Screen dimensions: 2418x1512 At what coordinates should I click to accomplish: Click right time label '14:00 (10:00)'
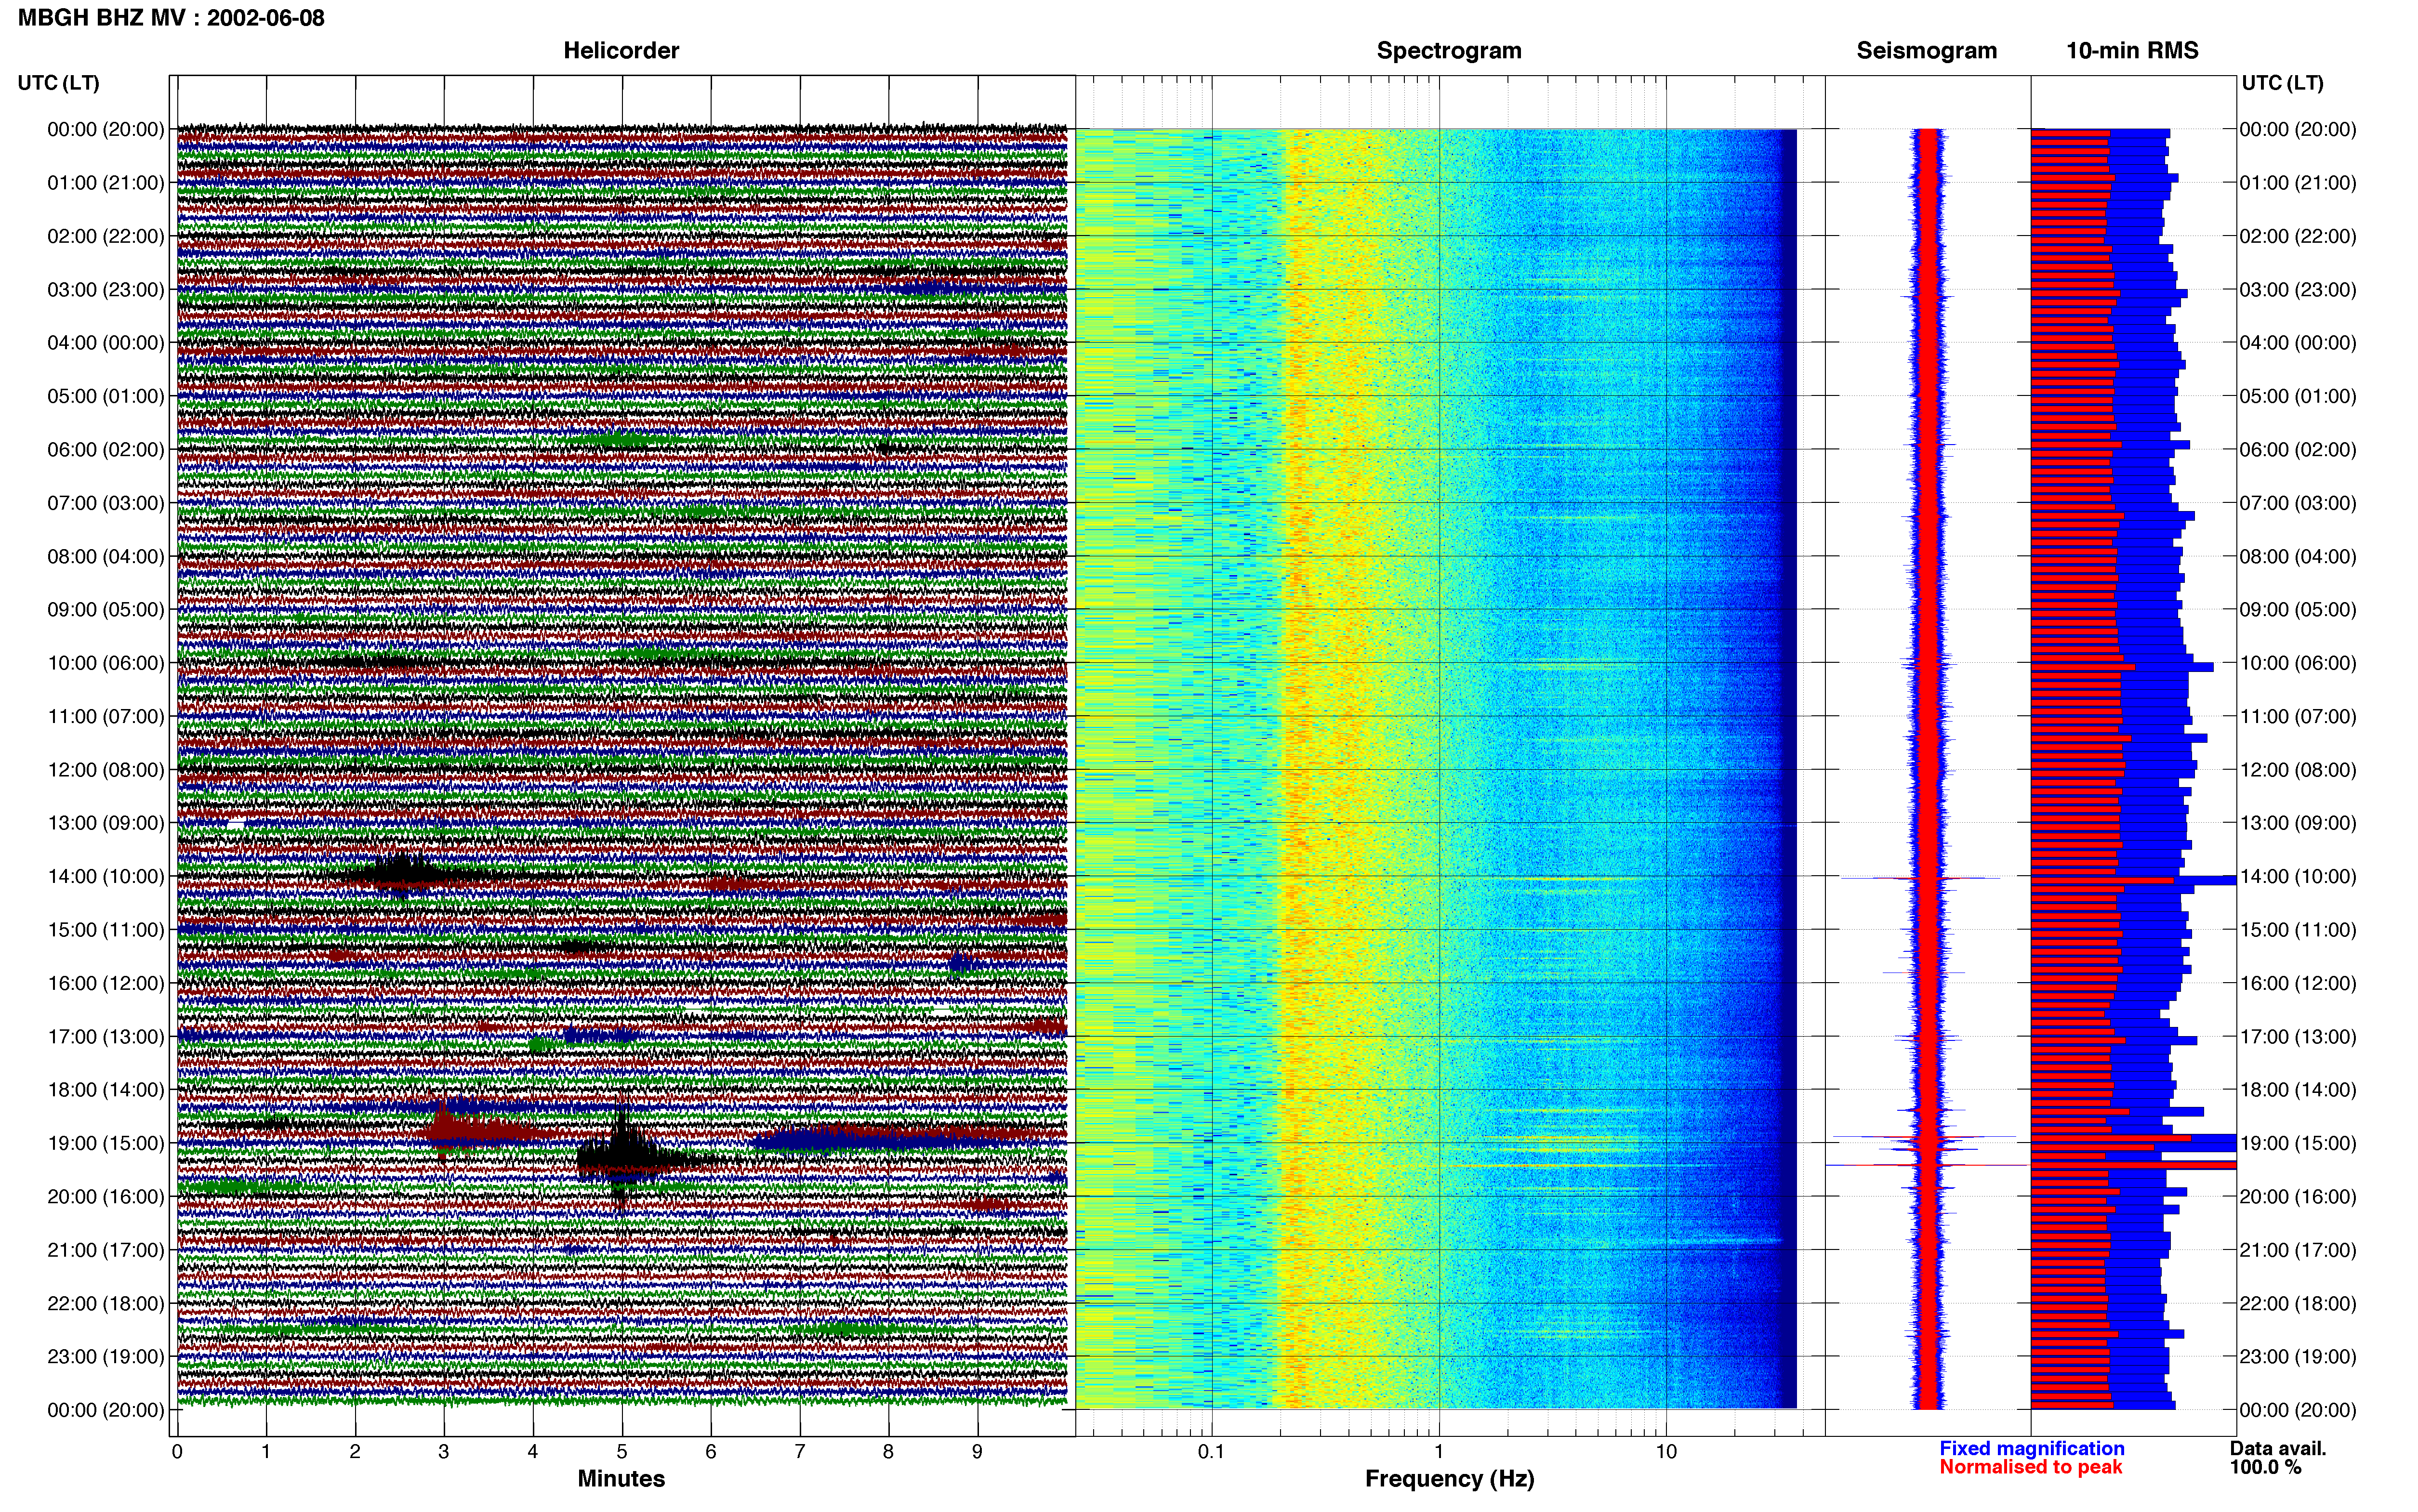[x=2298, y=876]
